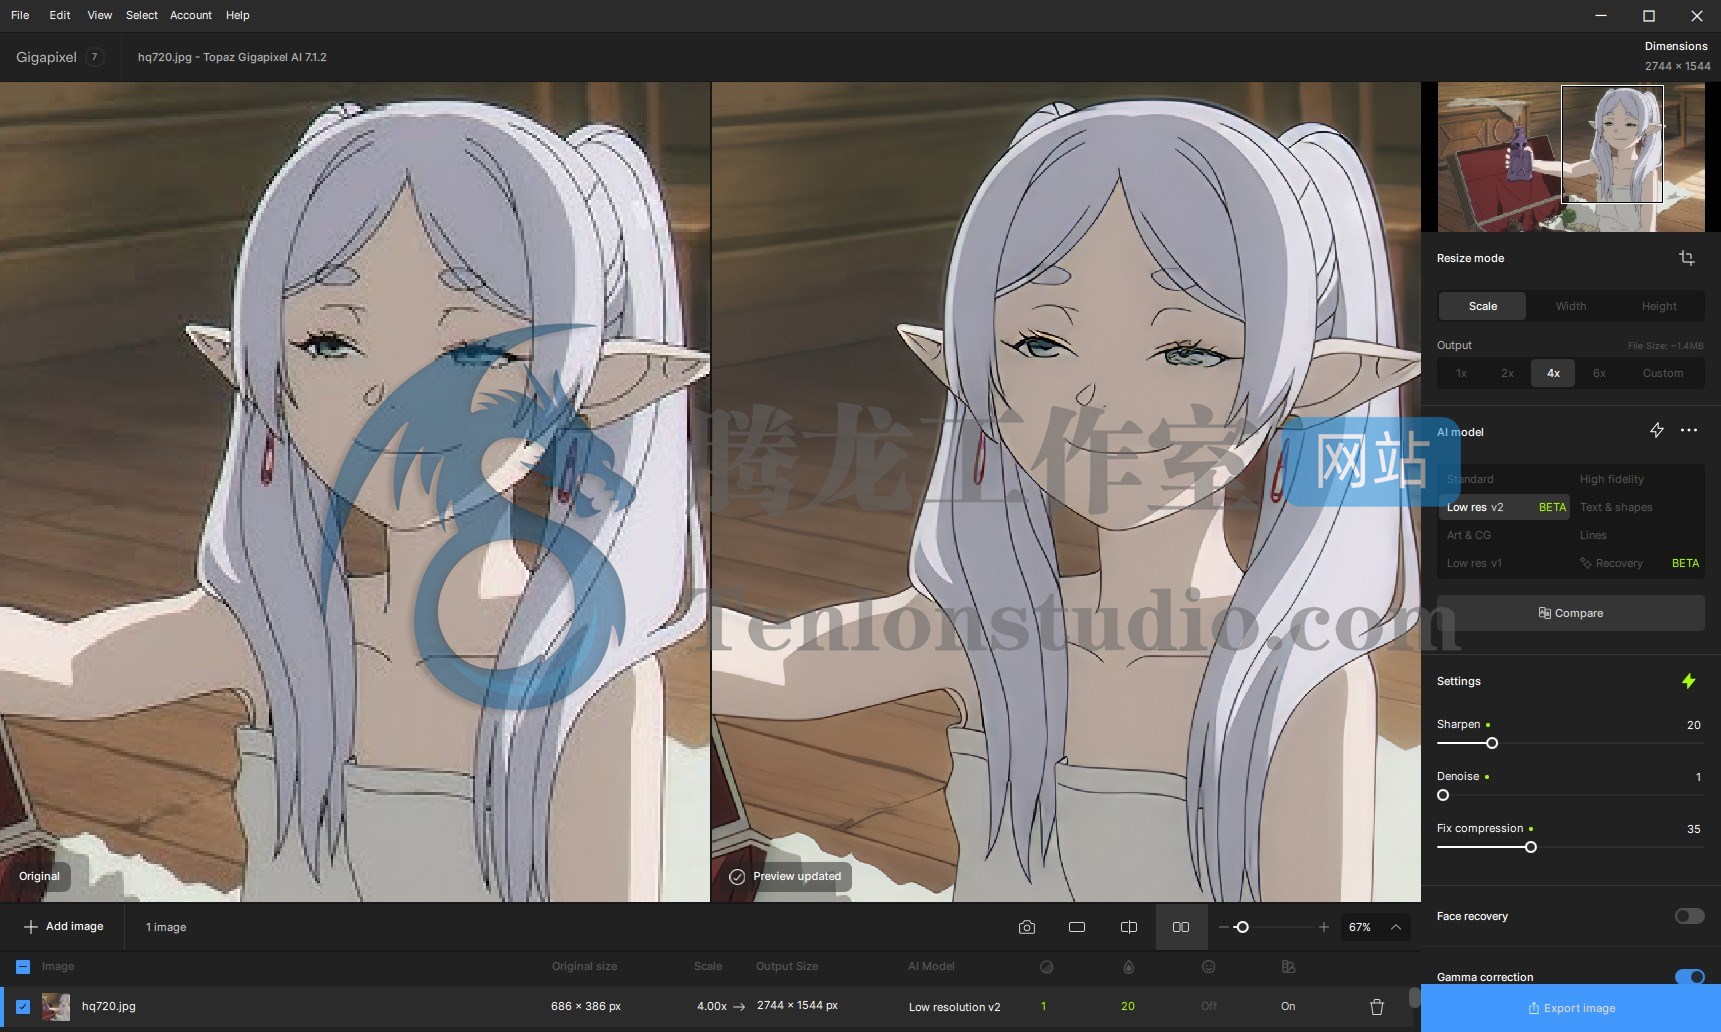Click the gamma correction column header icon

pos(1289,967)
